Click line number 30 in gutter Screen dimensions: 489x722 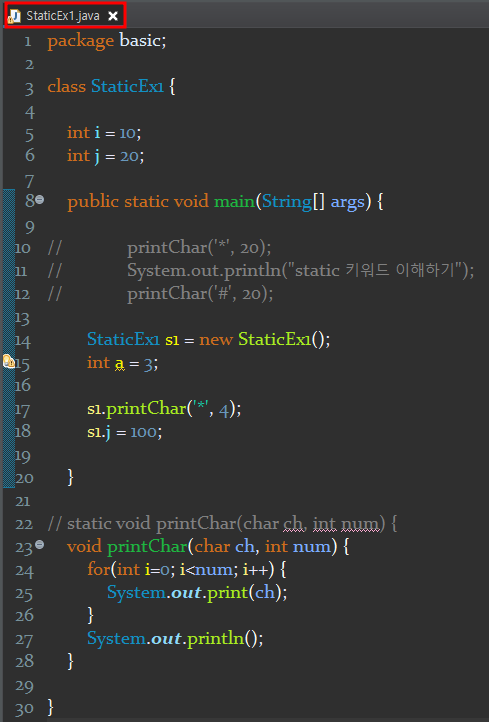click(24, 709)
